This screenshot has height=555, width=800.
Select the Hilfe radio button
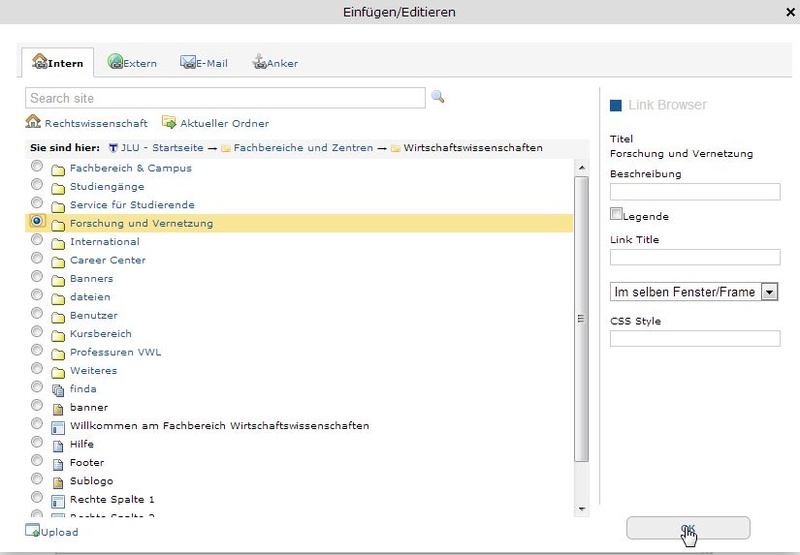click(x=37, y=441)
